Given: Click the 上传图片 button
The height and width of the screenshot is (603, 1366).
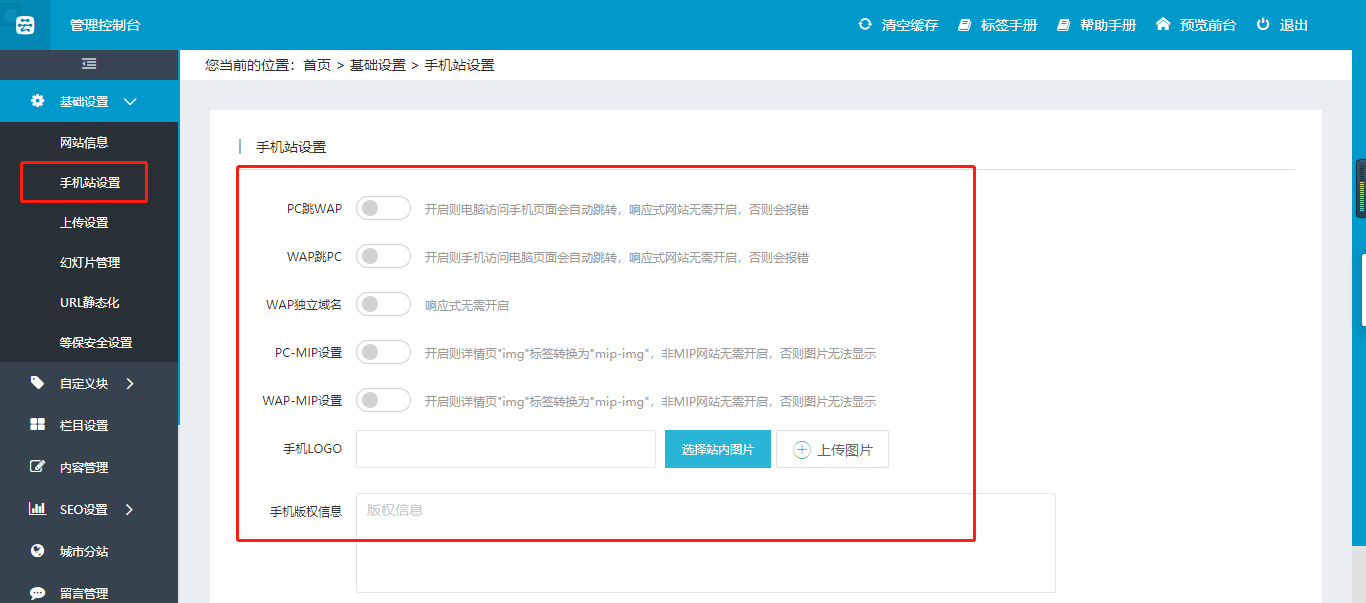Looking at the screenshot, I should (832, 449).
